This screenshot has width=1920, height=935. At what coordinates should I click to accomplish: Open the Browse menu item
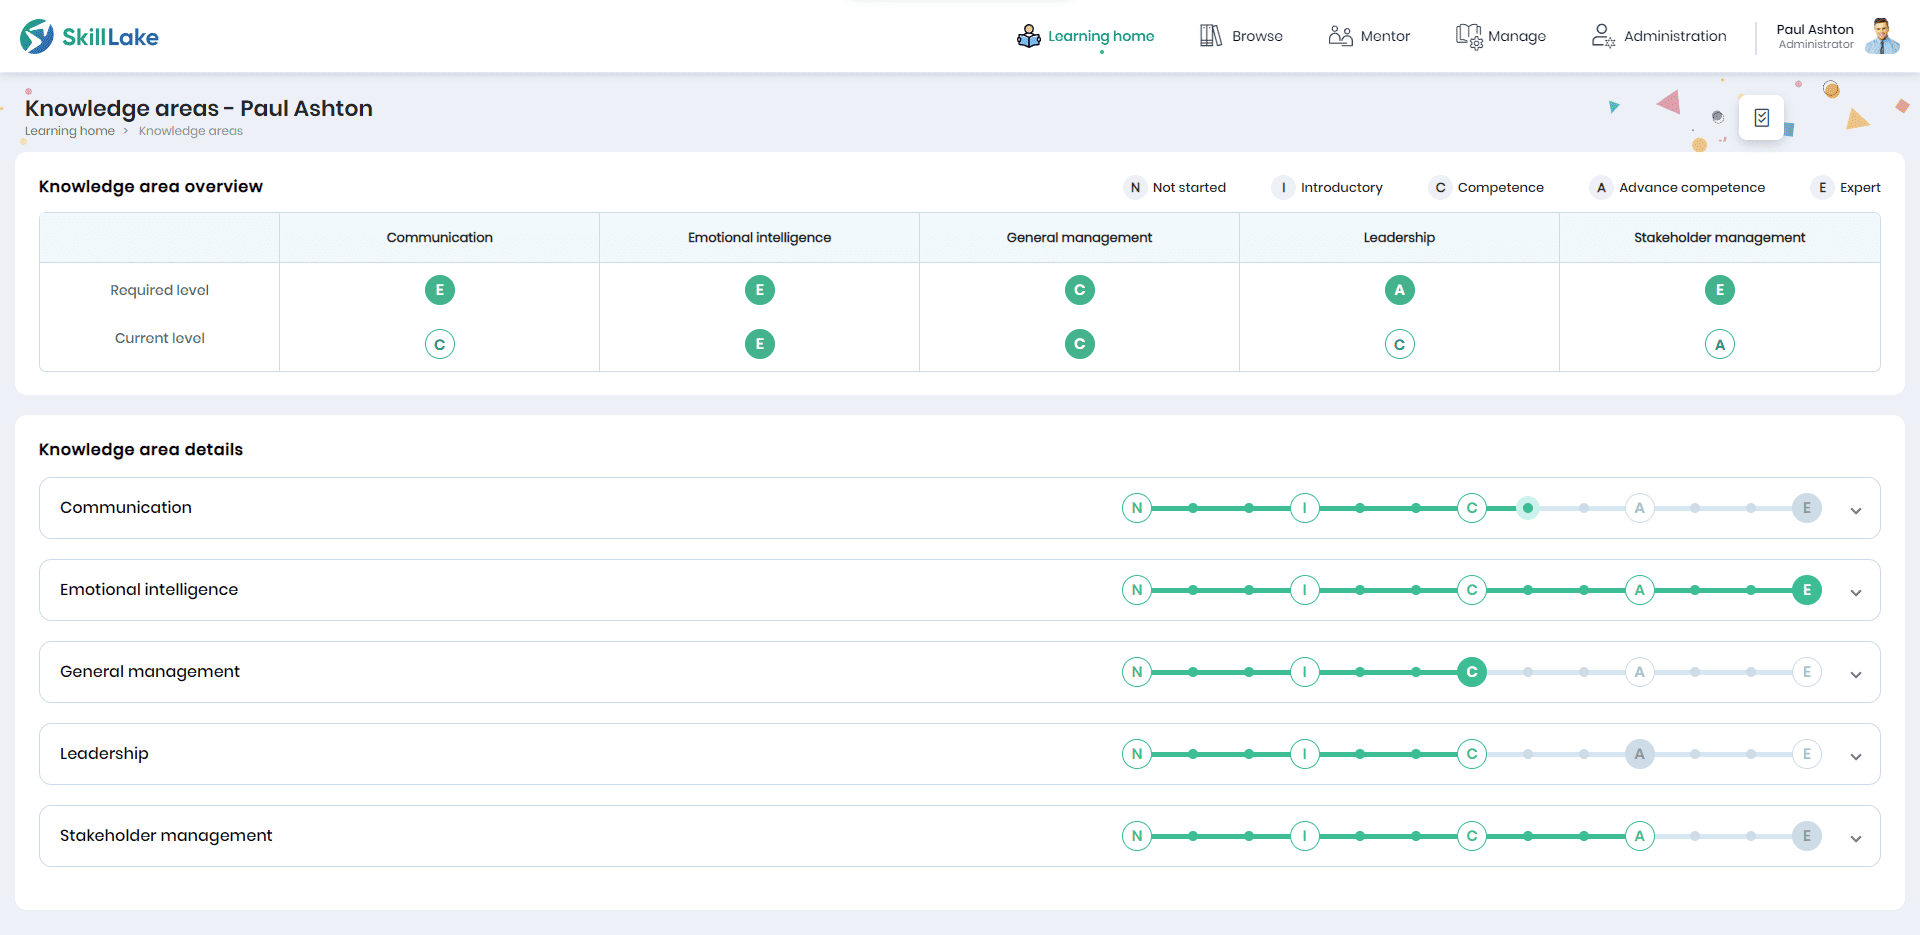click(1257, 36)
